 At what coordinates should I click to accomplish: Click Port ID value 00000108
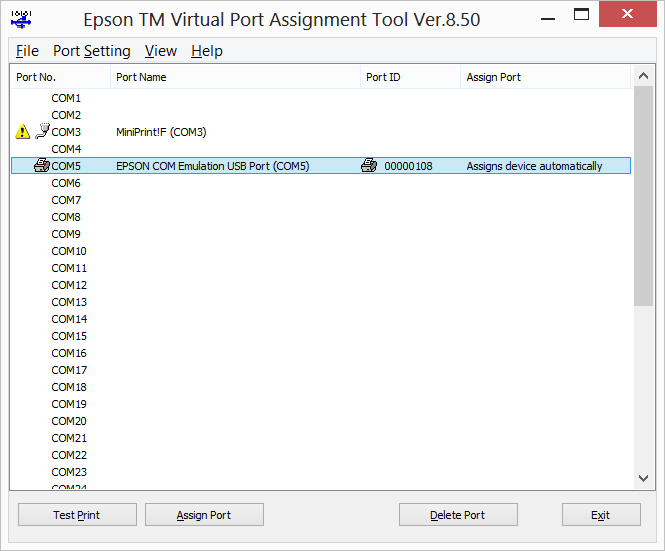click(x=408, y=166)
